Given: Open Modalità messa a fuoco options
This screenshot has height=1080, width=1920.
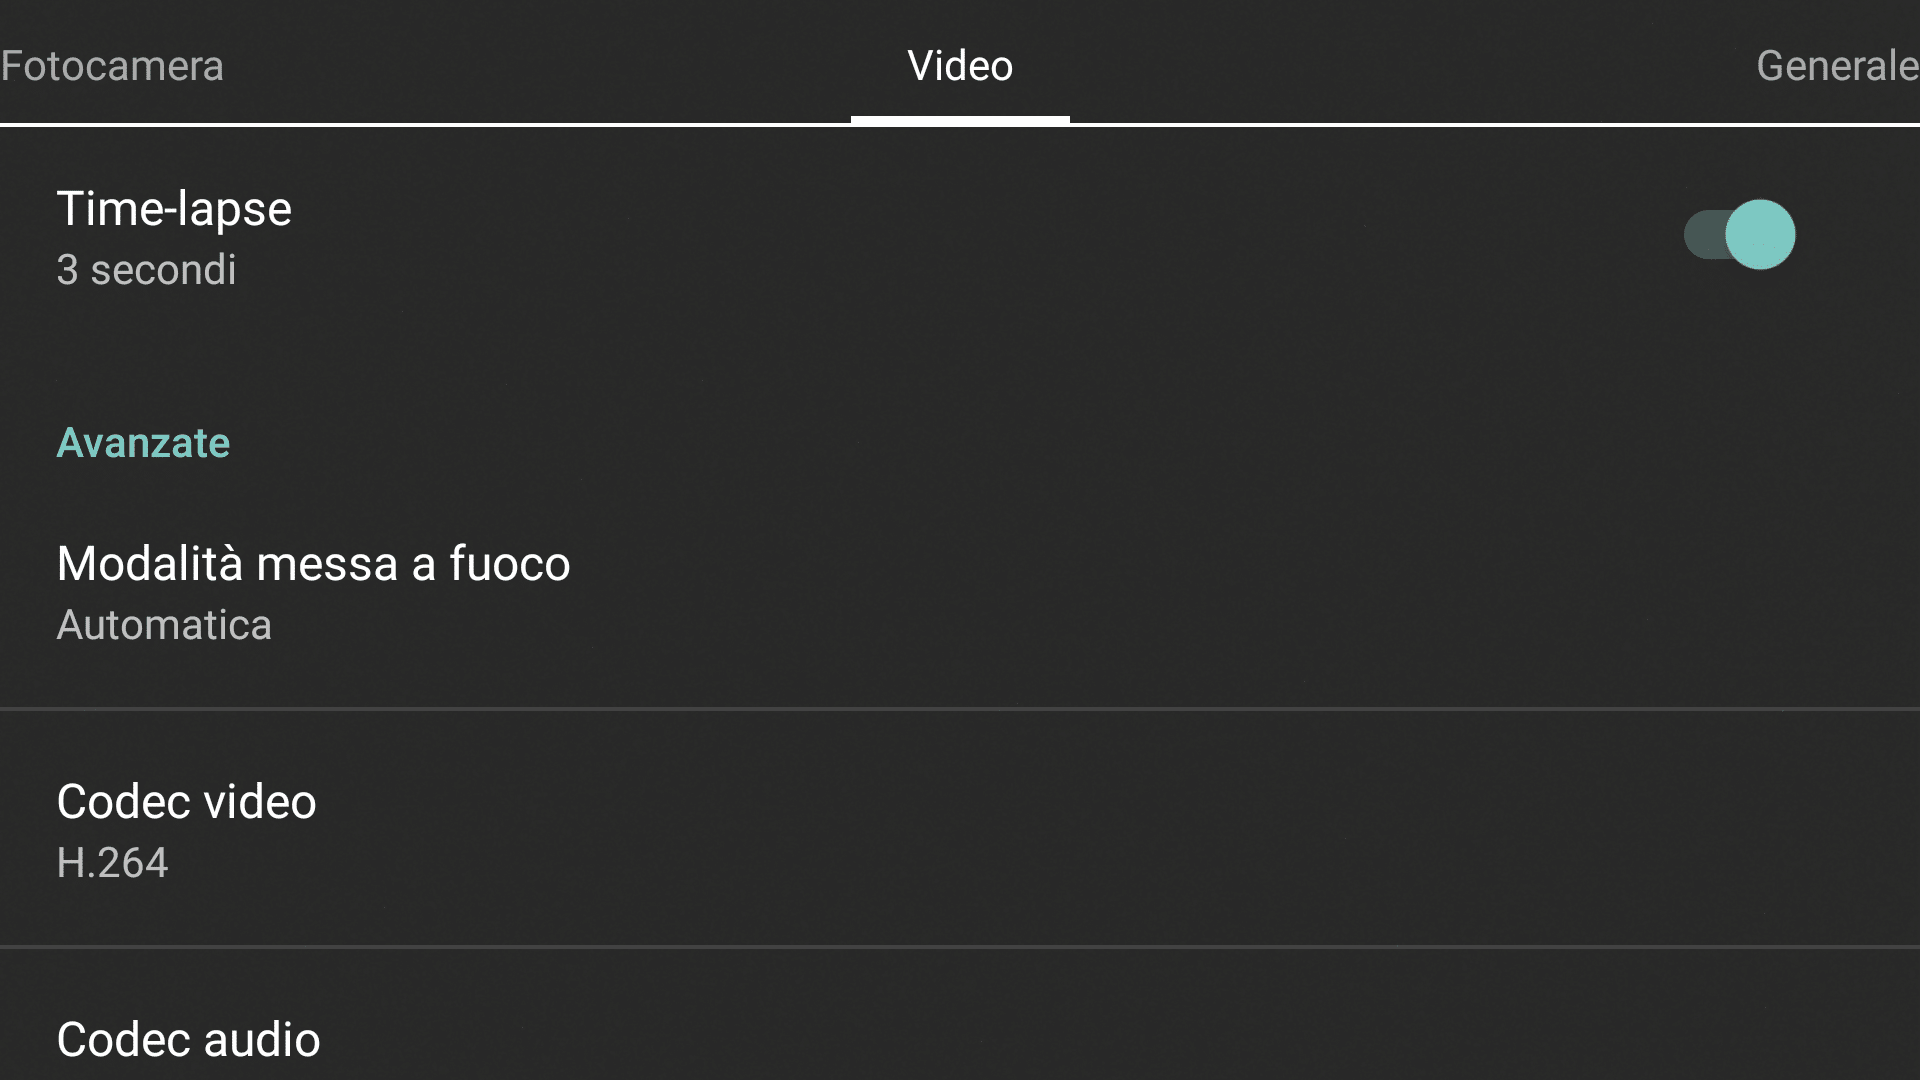Looking at the screenshot, I should 313,564.
